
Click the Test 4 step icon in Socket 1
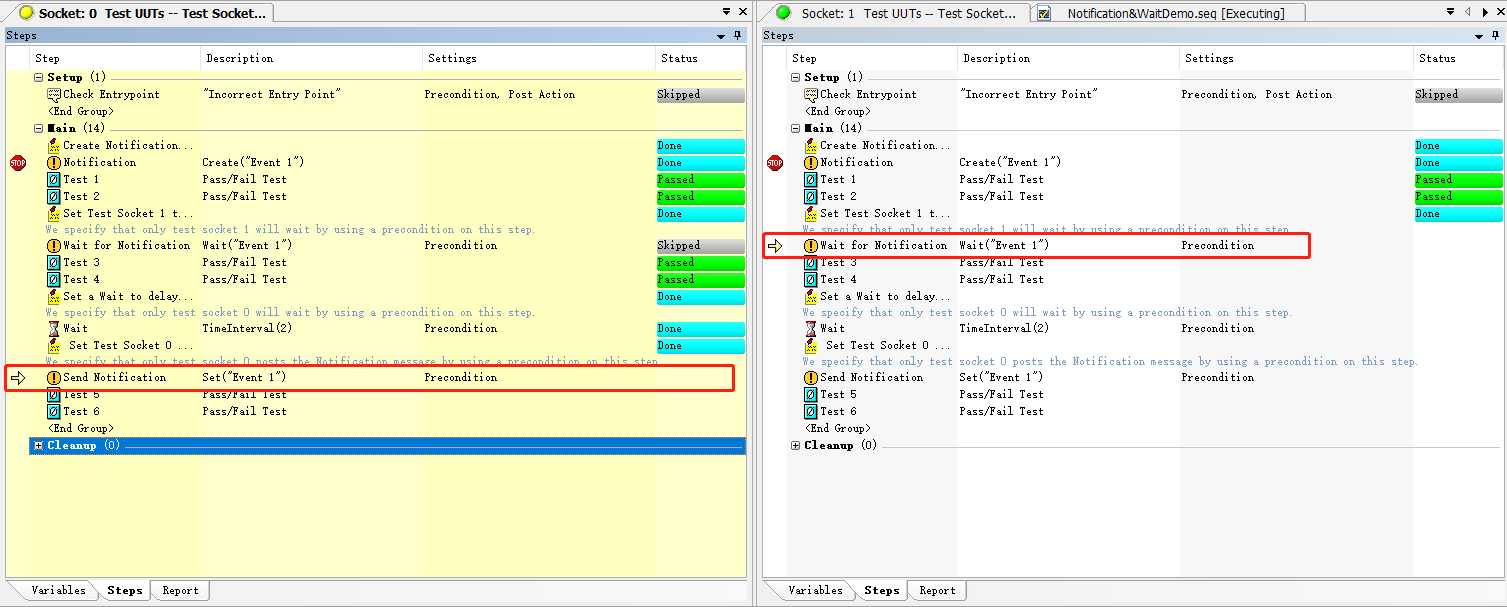click(x=811, y=279)
